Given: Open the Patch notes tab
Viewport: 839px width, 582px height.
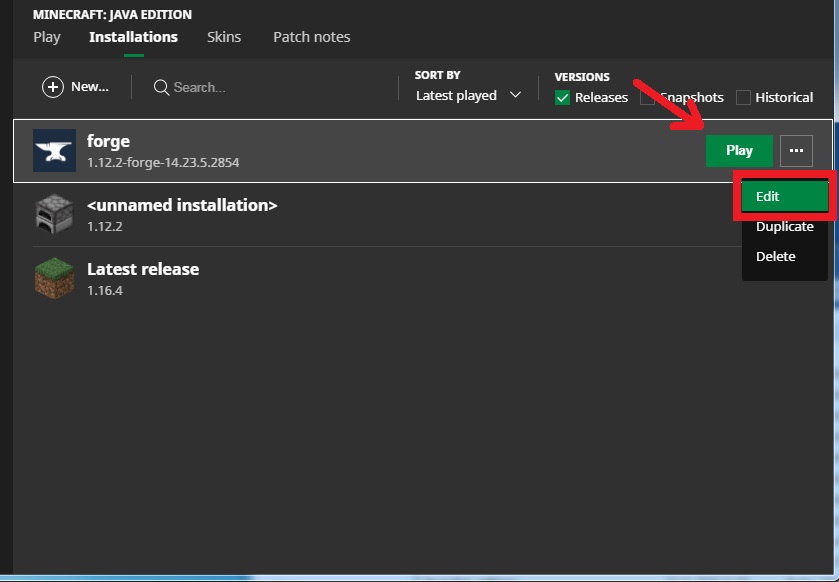Looking at the screenshot, I should tap(311, 37).
